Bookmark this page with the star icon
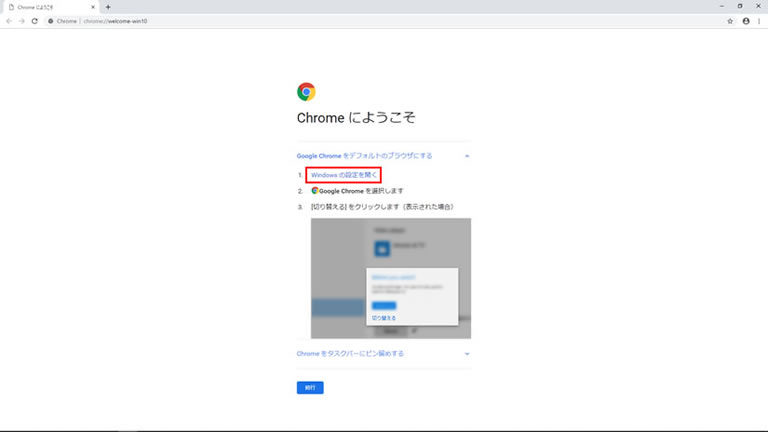768x432 pixels. pos(730,21)
